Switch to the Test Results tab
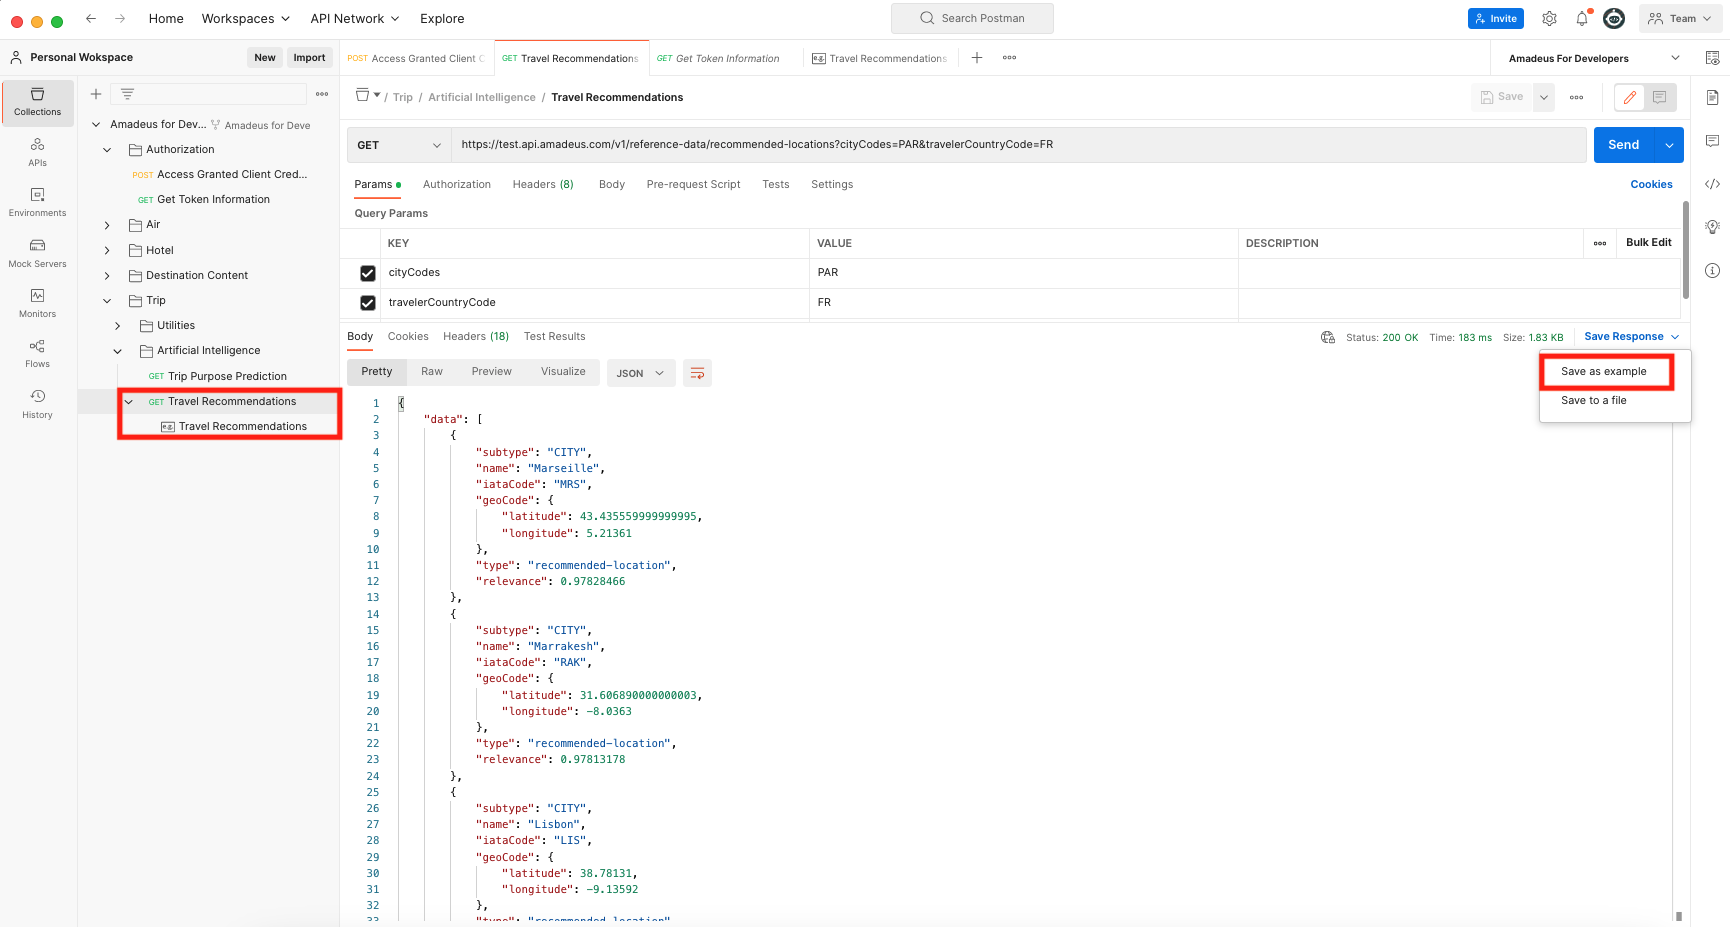The width and height of the screenshot is (1730, 927). pyautogui.click(x=555, y=337)
